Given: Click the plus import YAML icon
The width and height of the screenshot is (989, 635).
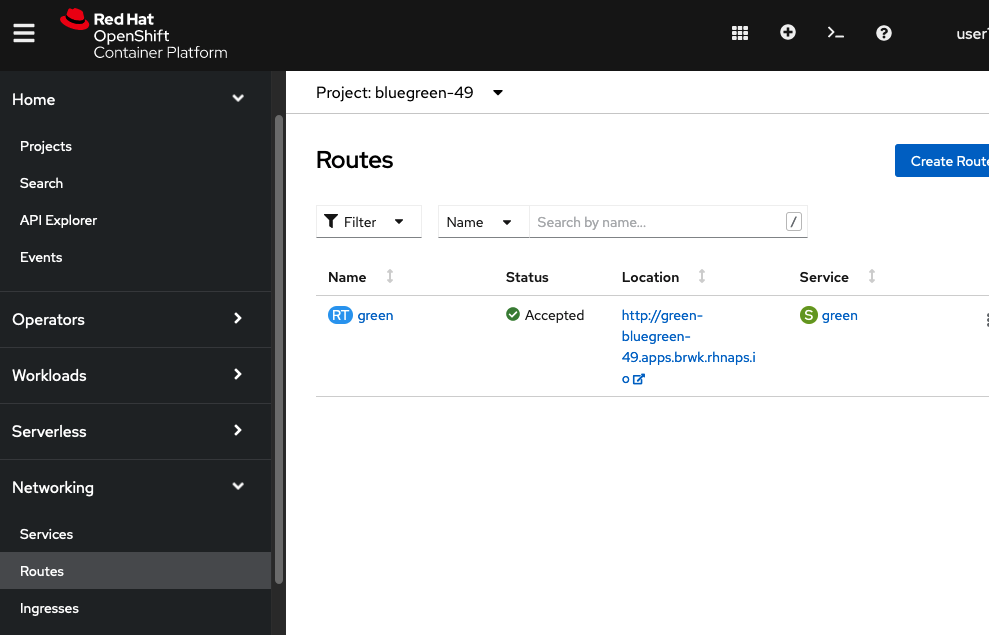Looking at the screenshot, I should [x=788, y=33].
